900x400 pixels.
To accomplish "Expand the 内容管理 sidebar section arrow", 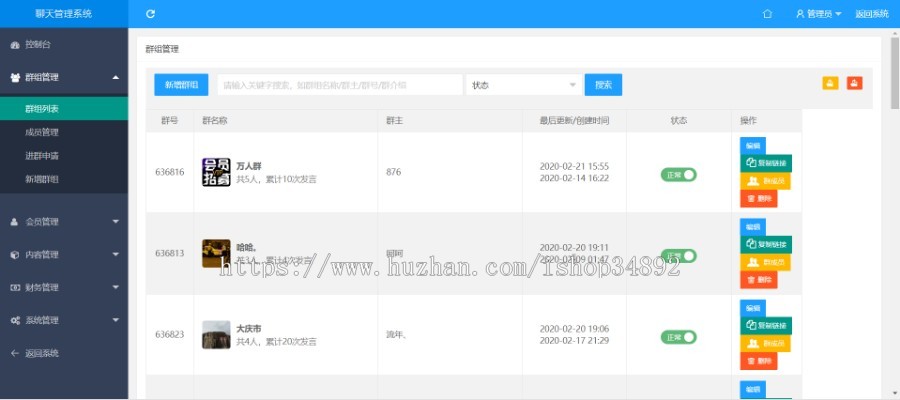I will pyautogui.click(x=115, y=254).
